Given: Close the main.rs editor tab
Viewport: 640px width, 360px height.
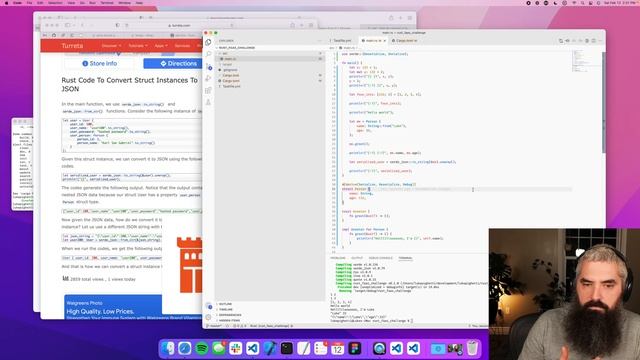Looking at the screenshot, I should pos(384,41).
